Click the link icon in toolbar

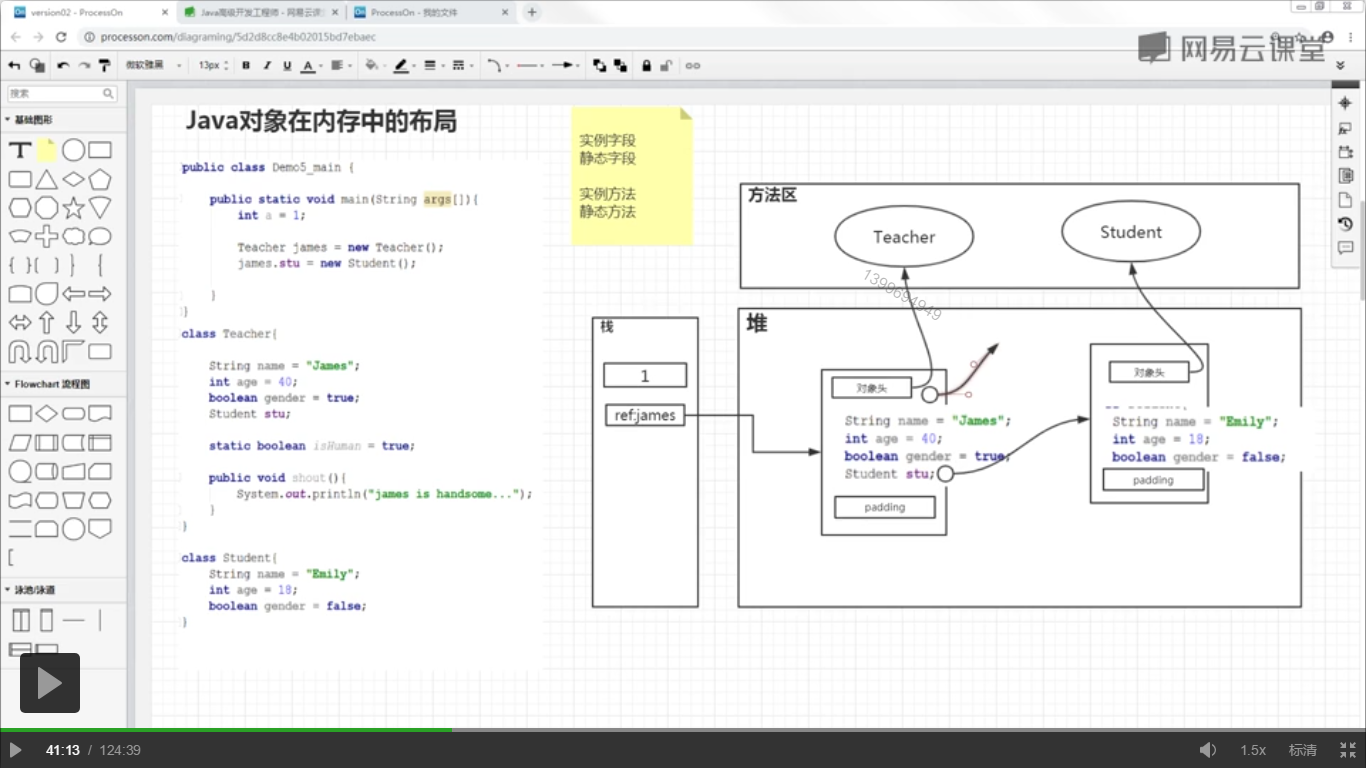tap(692, 65)
